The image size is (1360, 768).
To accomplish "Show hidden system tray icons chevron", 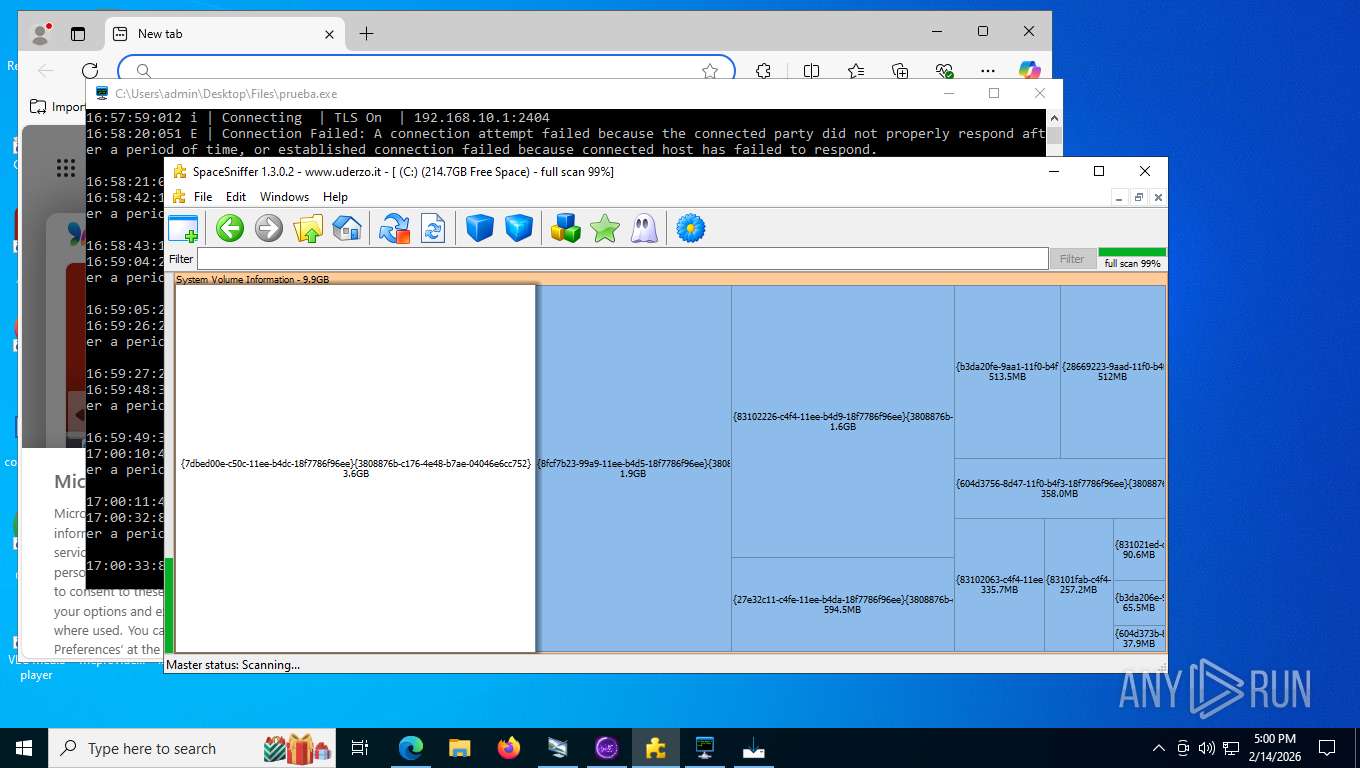I will [1159, 748].
